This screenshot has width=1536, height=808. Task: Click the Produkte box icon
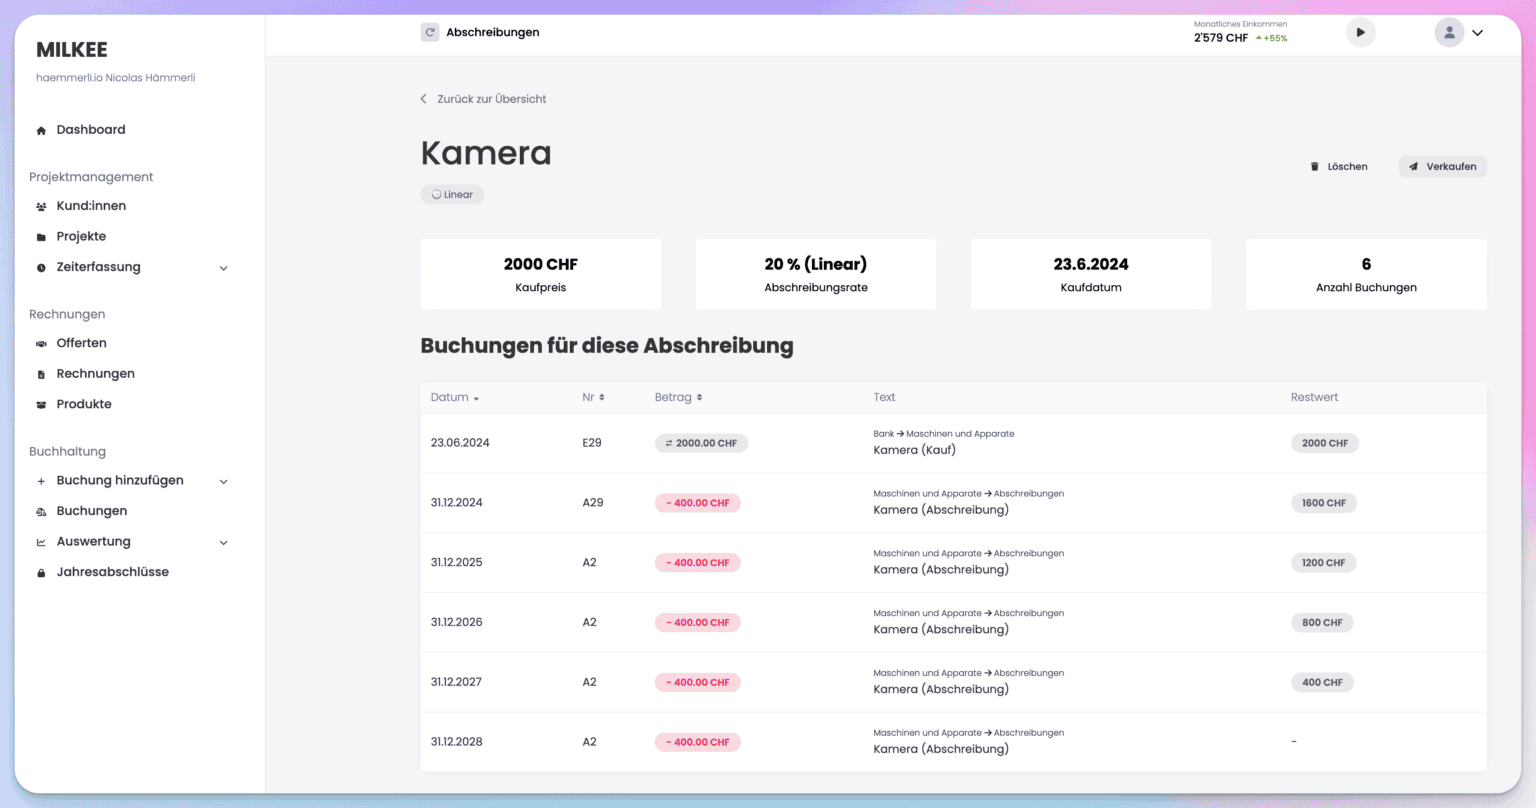pyautogui.click(x=41, y=405)
